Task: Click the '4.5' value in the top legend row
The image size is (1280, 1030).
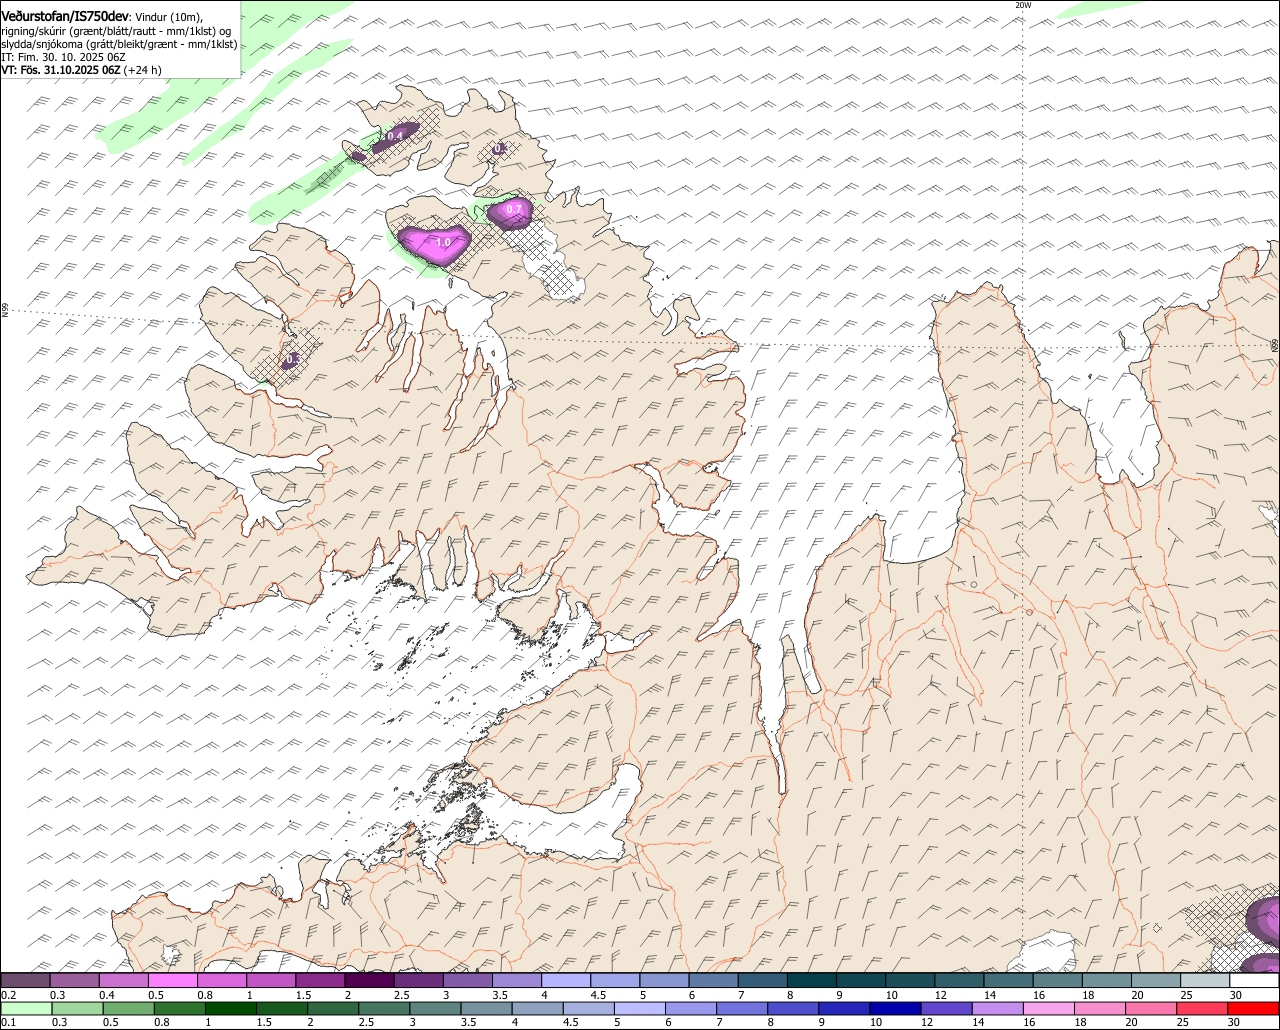Action: coord(597,995)
